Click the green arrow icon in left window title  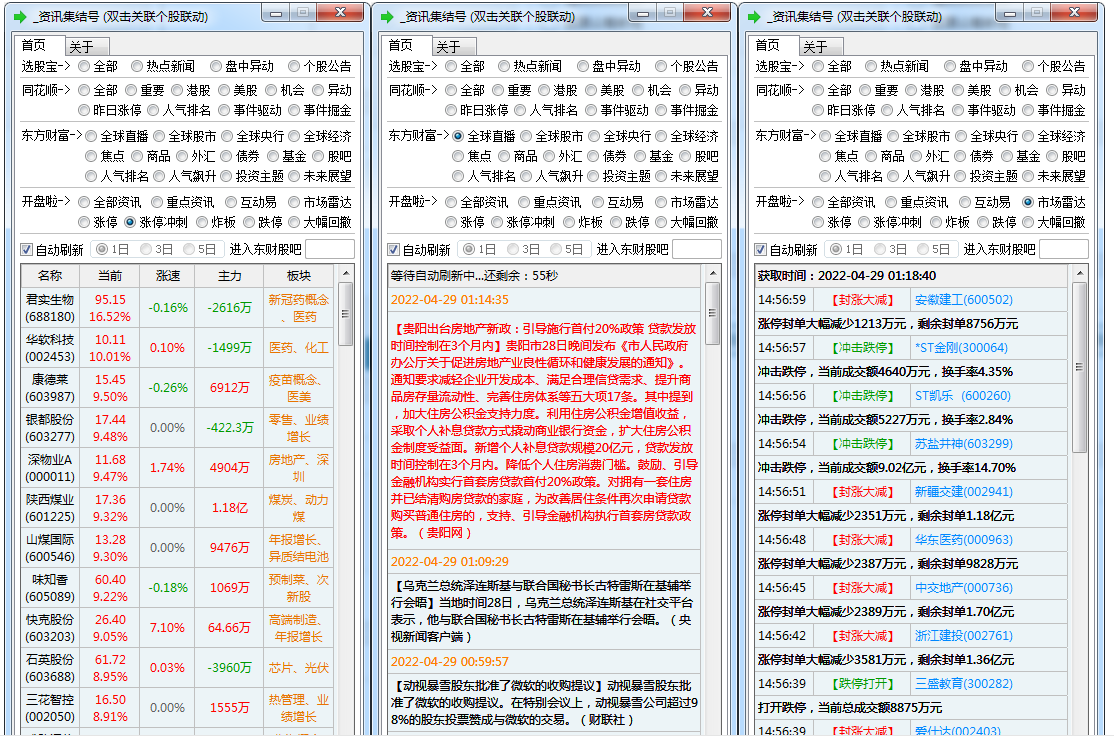coord(20,16)
